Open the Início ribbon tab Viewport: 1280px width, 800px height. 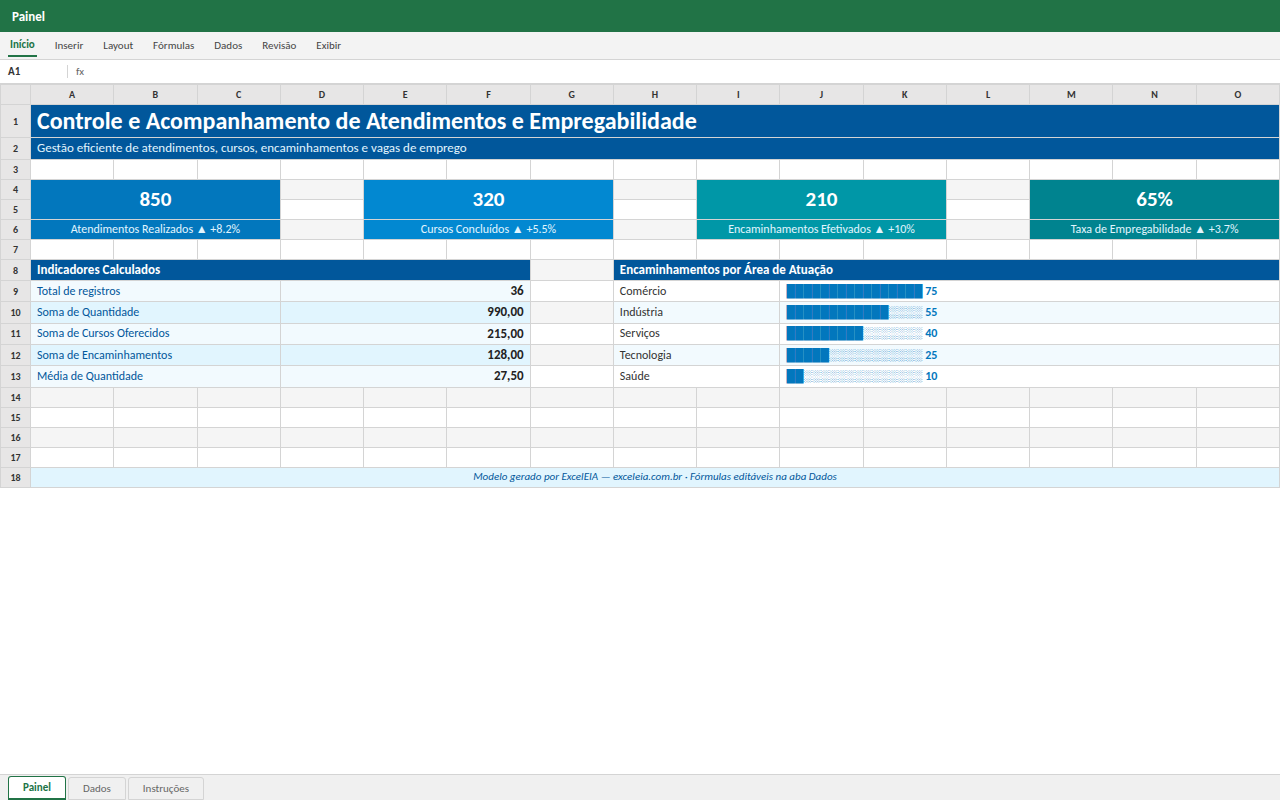click(x=22, y=45)
